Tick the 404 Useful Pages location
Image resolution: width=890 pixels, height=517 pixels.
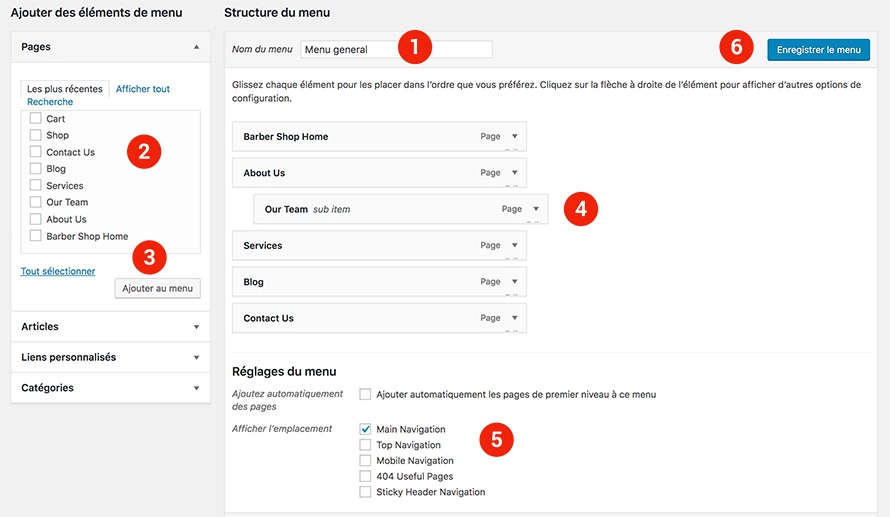tap(365, 476)
